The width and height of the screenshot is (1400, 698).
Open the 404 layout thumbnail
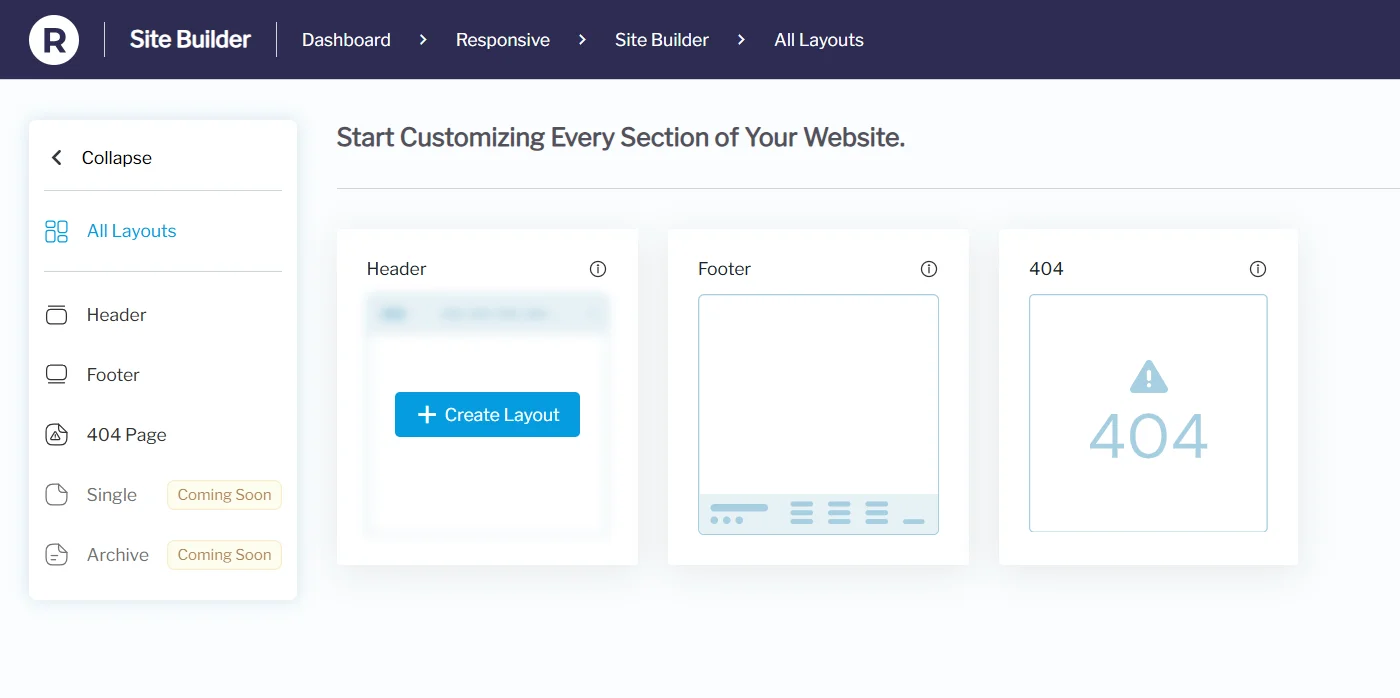(x=1148, y=413)
